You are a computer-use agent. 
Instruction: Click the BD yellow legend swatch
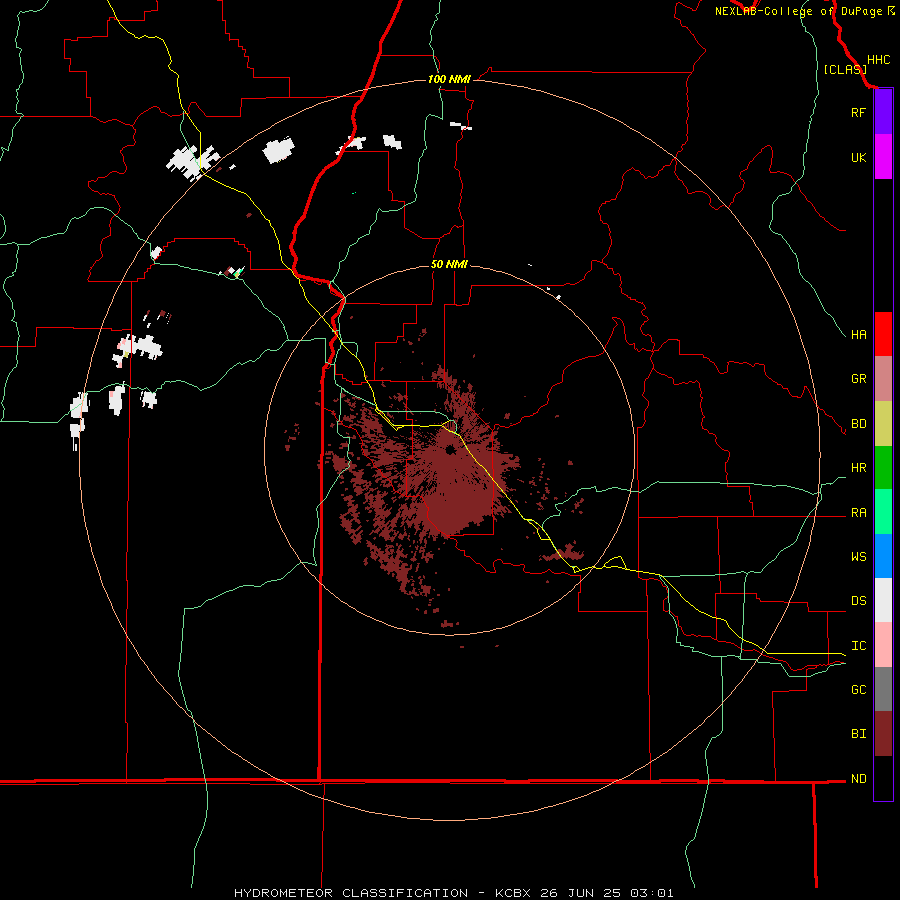(883, 424)
